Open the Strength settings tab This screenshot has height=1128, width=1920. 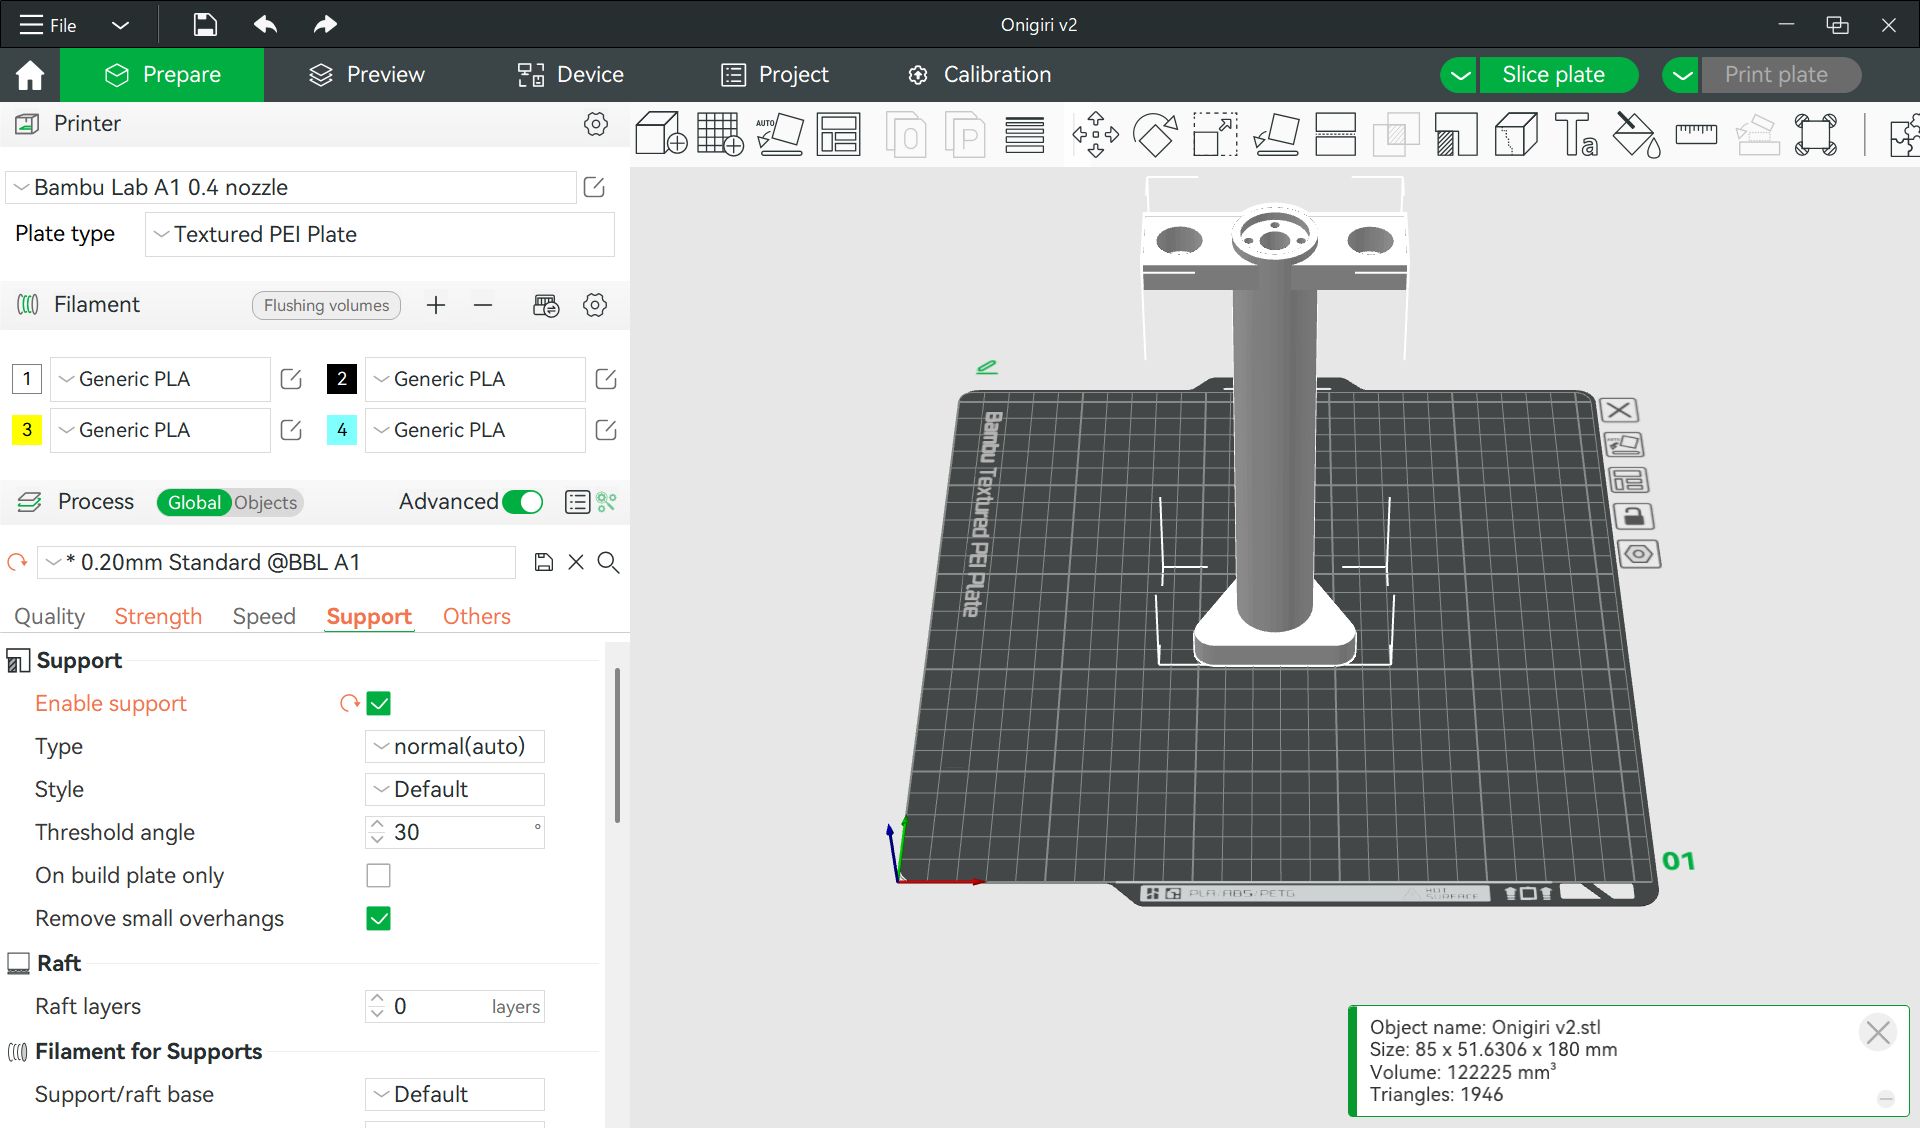(158, 616)
